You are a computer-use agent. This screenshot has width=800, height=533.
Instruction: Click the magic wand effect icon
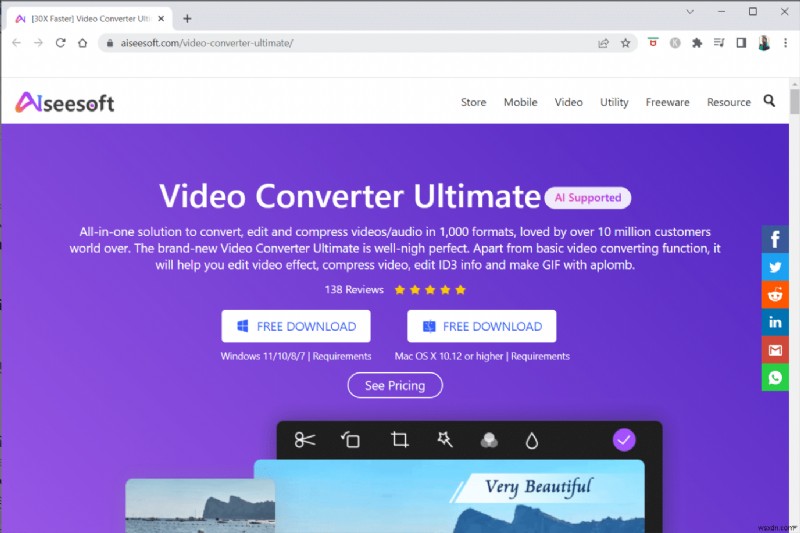(x=444, y=439)
